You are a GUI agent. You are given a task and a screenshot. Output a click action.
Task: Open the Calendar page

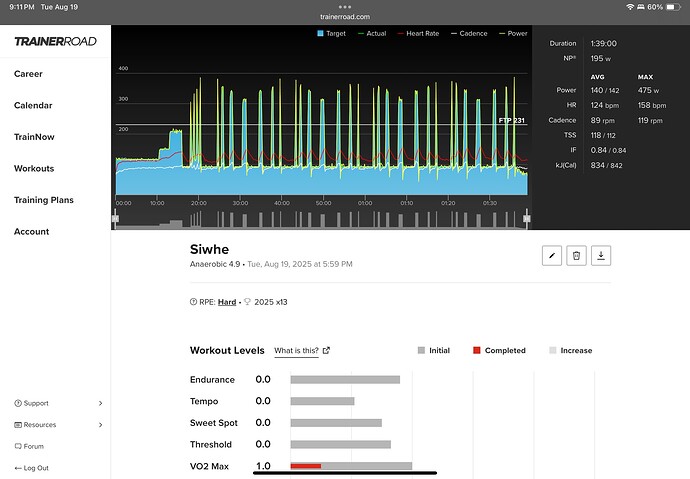[33, 106]
